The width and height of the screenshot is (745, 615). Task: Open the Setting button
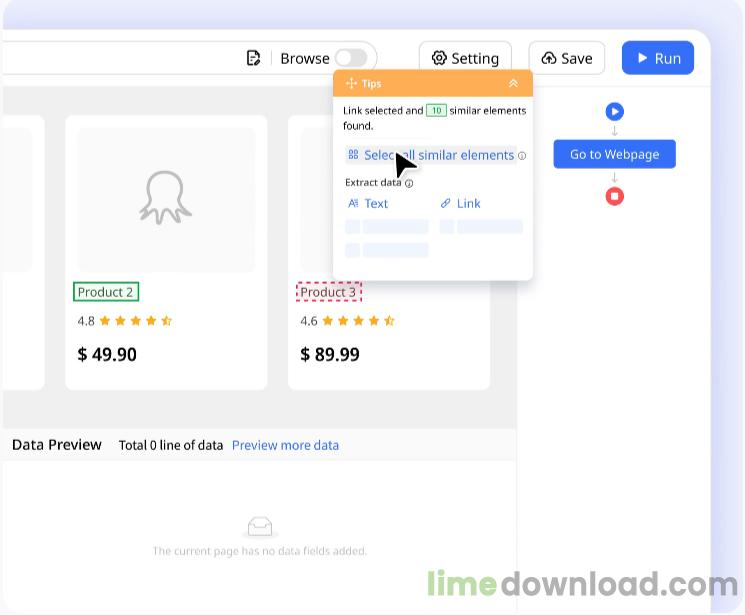click(x=465, y=58)
